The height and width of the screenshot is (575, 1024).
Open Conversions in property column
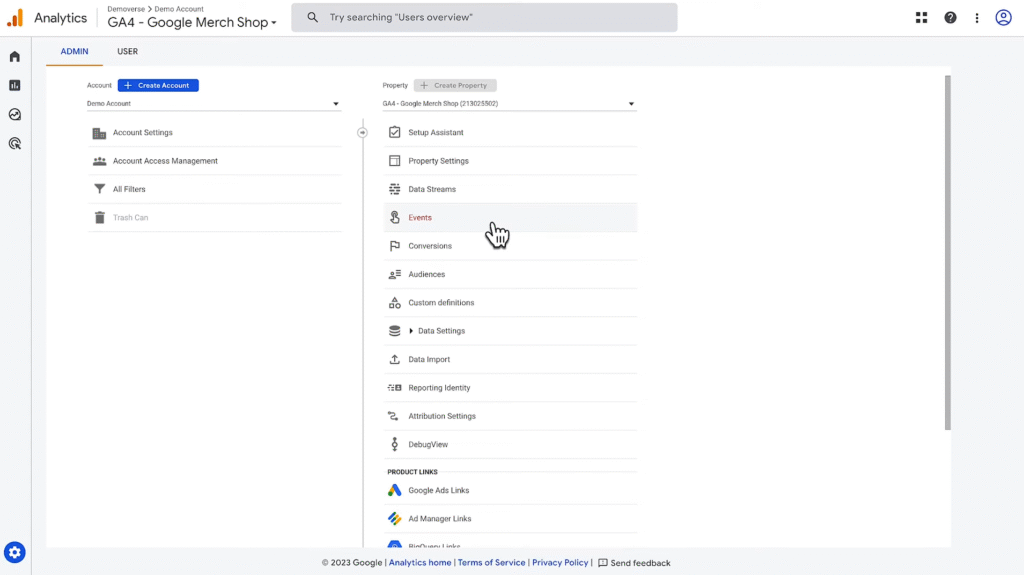511,246
